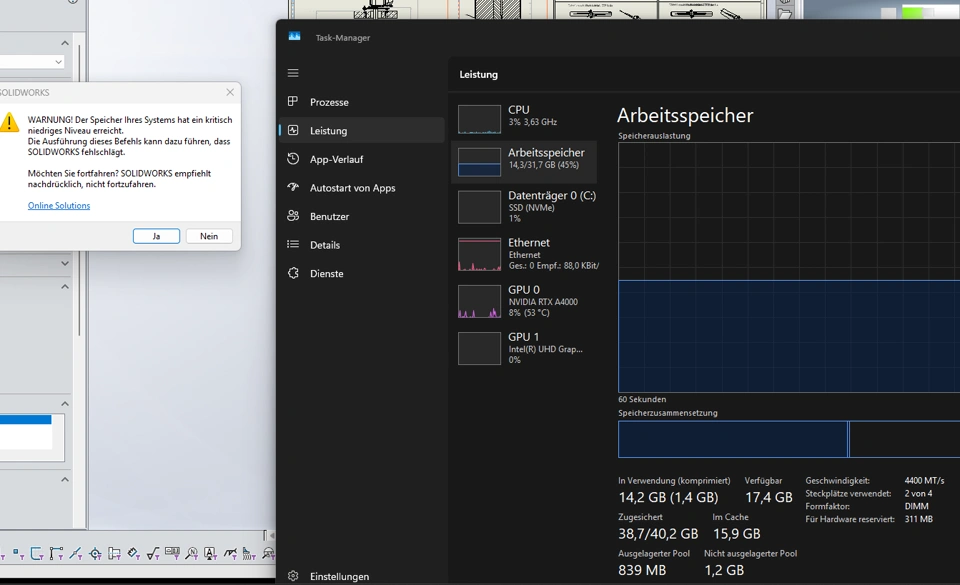Select the blue highlighted list entry
Screen dimensions: 960x585
[x=26, y=420]
